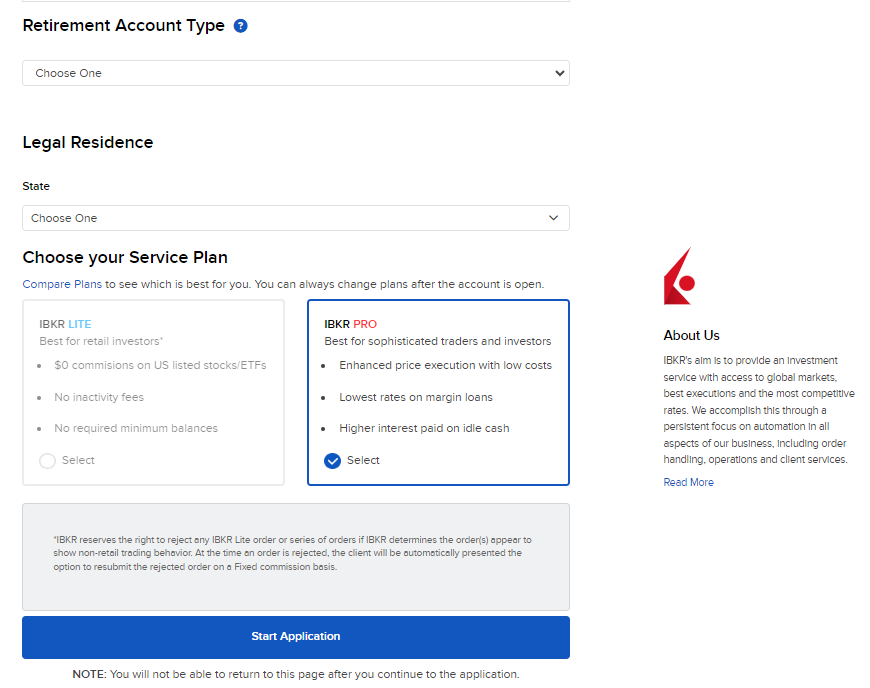The height and width of the screenshot is (688, 870).
Task: Click the About Us heading
Action: click(x=691, y=335)
